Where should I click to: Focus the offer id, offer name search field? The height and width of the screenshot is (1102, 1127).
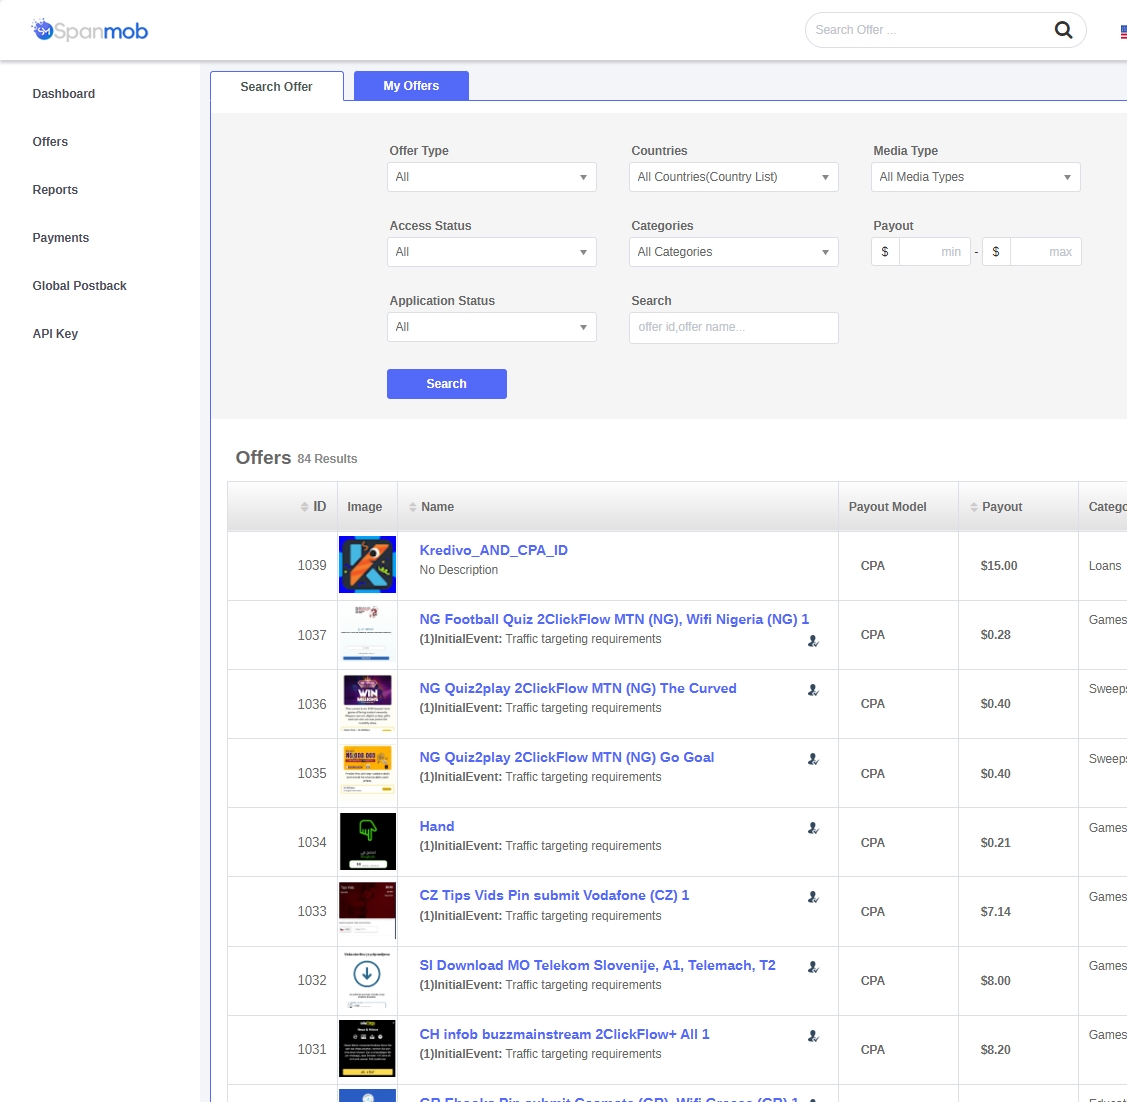coord(734,328)
